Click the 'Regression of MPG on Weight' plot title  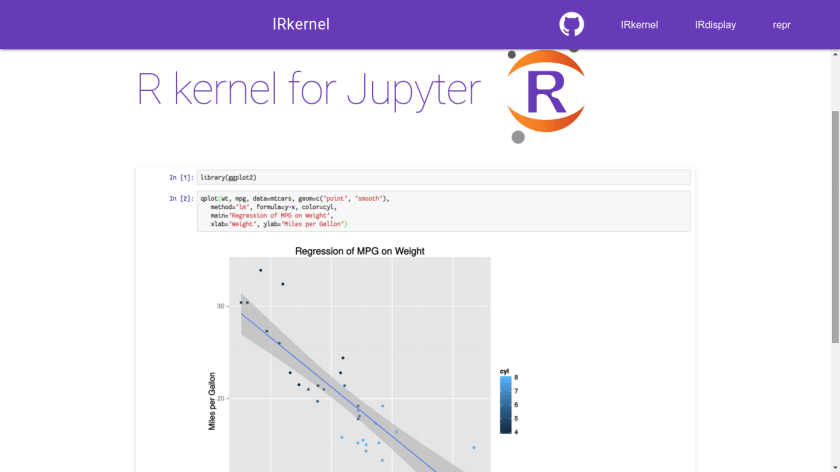(359, 251)
